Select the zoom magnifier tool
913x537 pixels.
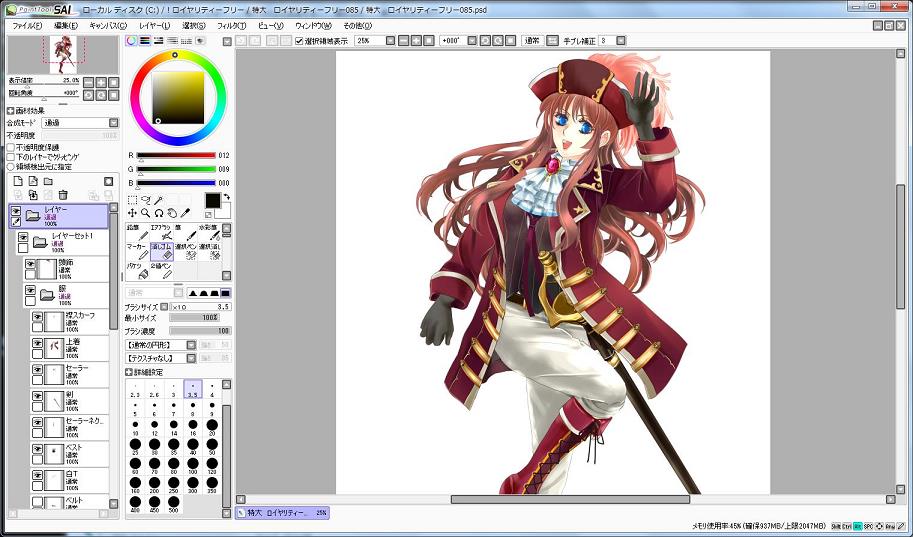[145, 213]
